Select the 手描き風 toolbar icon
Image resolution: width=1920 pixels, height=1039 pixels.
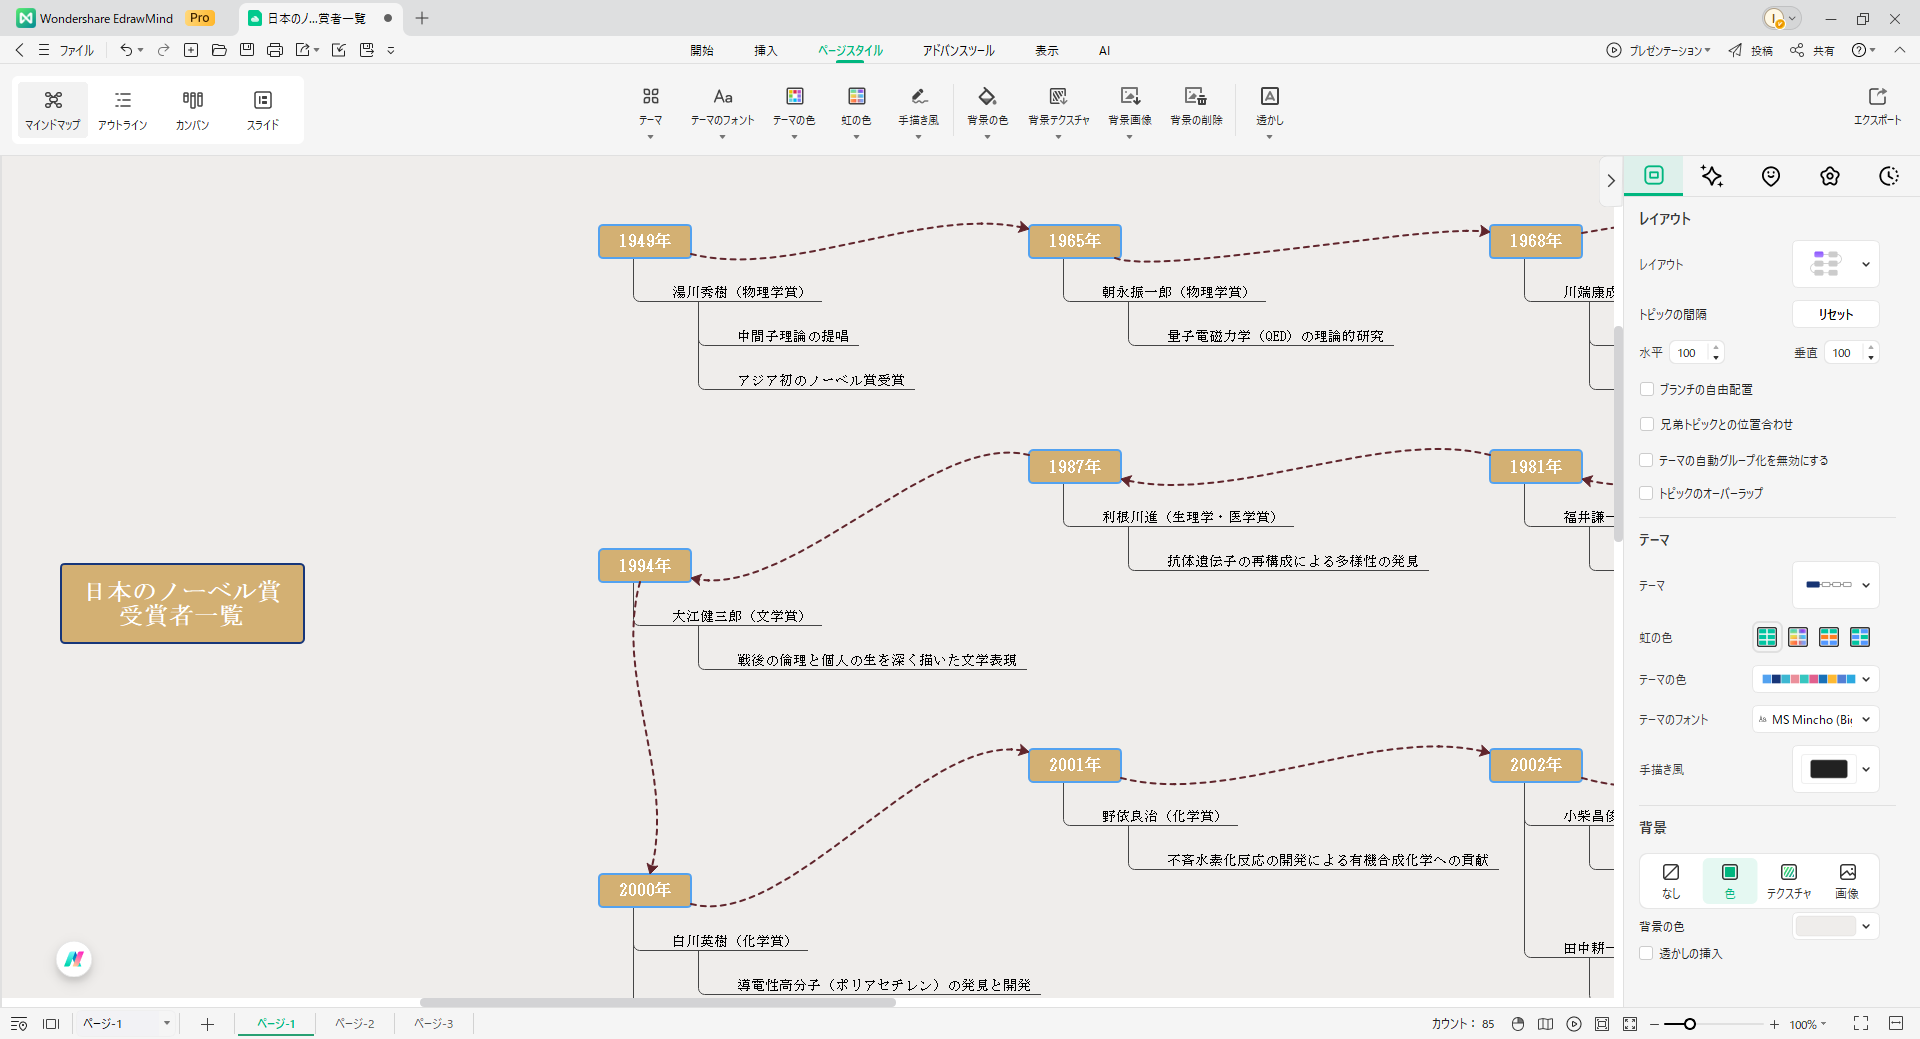(918, 98)
